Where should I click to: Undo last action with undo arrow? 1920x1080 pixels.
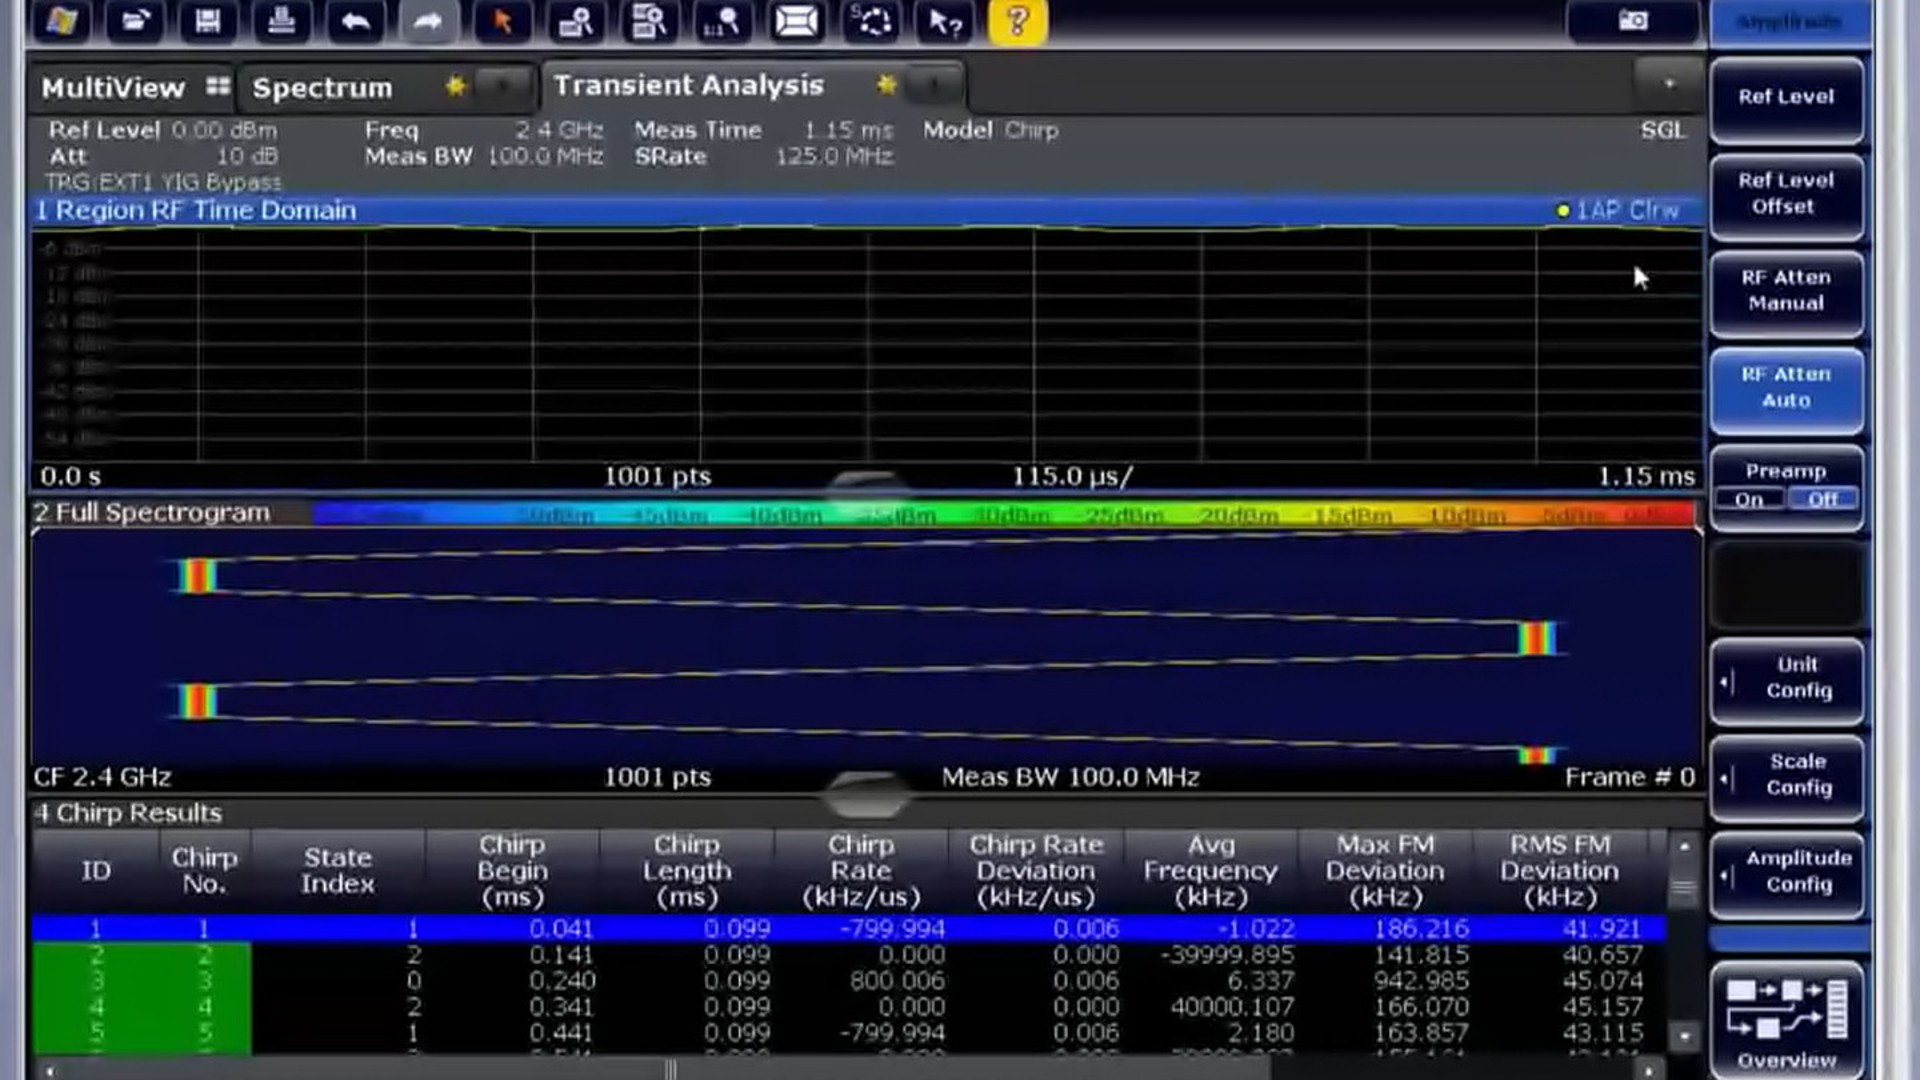(x=355, y=21)
